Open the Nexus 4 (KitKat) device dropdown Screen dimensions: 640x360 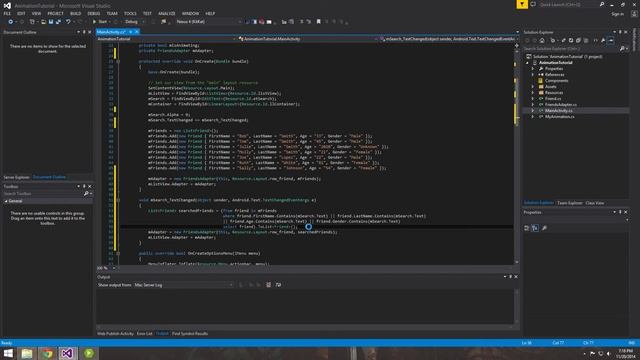click(x=208, y=22)
